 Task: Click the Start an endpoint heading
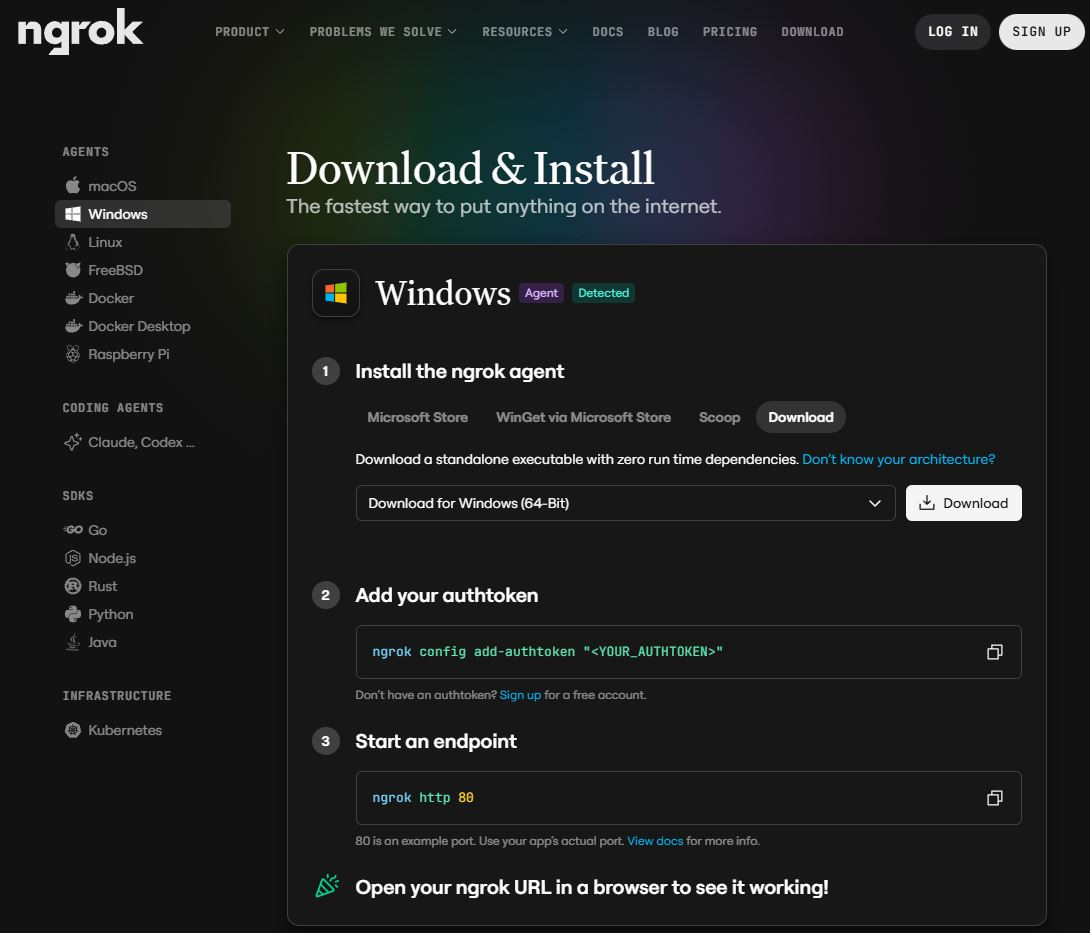point(436,741)
